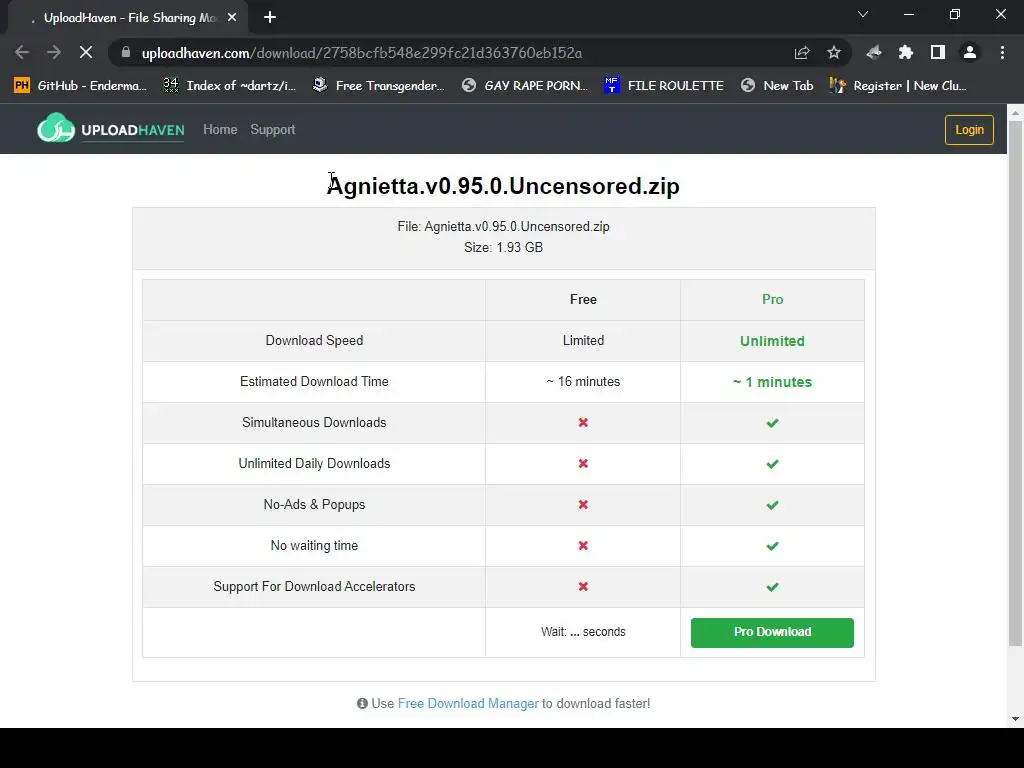The height and width of the screenshot is (768, 1024).
Task: Open the Support nav link
Action: [273, 129]
